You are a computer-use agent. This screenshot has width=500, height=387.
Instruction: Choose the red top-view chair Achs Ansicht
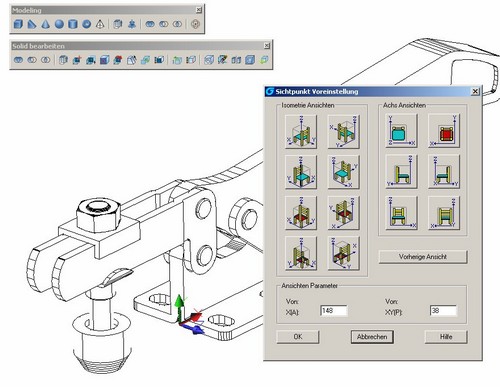pyautogui.click(x=444, y=131)
